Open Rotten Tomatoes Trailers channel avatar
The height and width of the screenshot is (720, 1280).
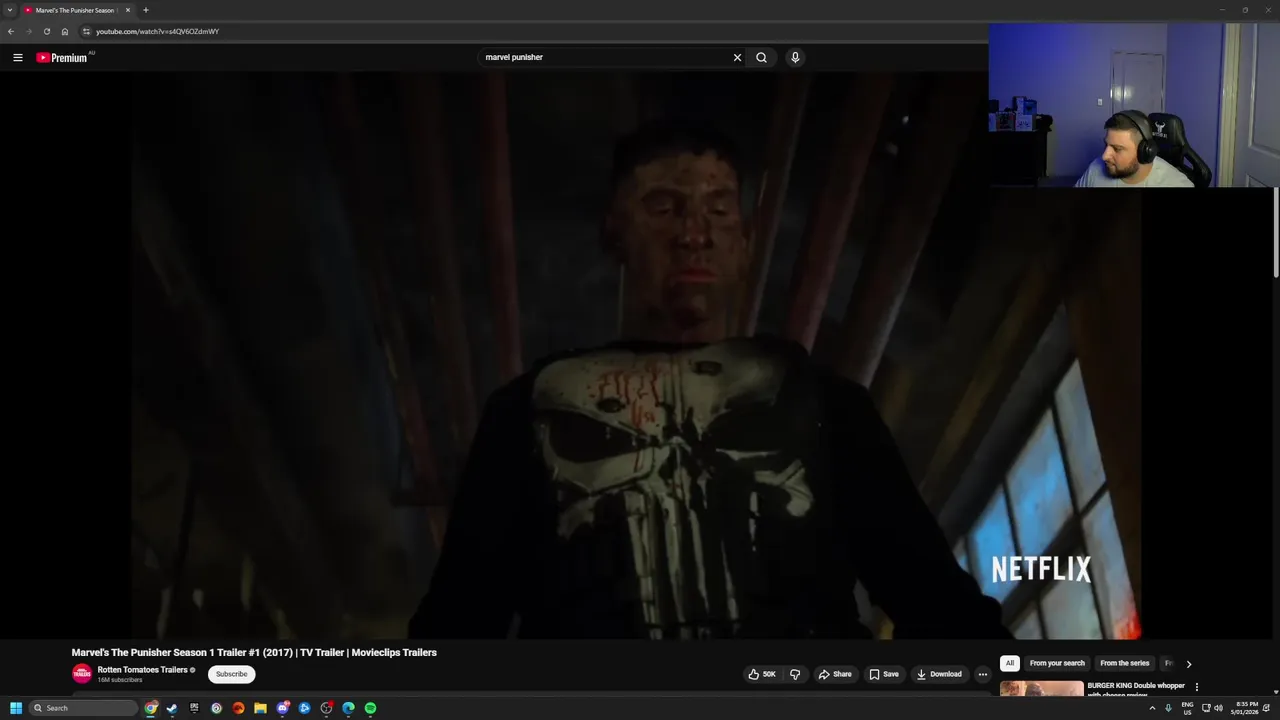tap(82, 674)
